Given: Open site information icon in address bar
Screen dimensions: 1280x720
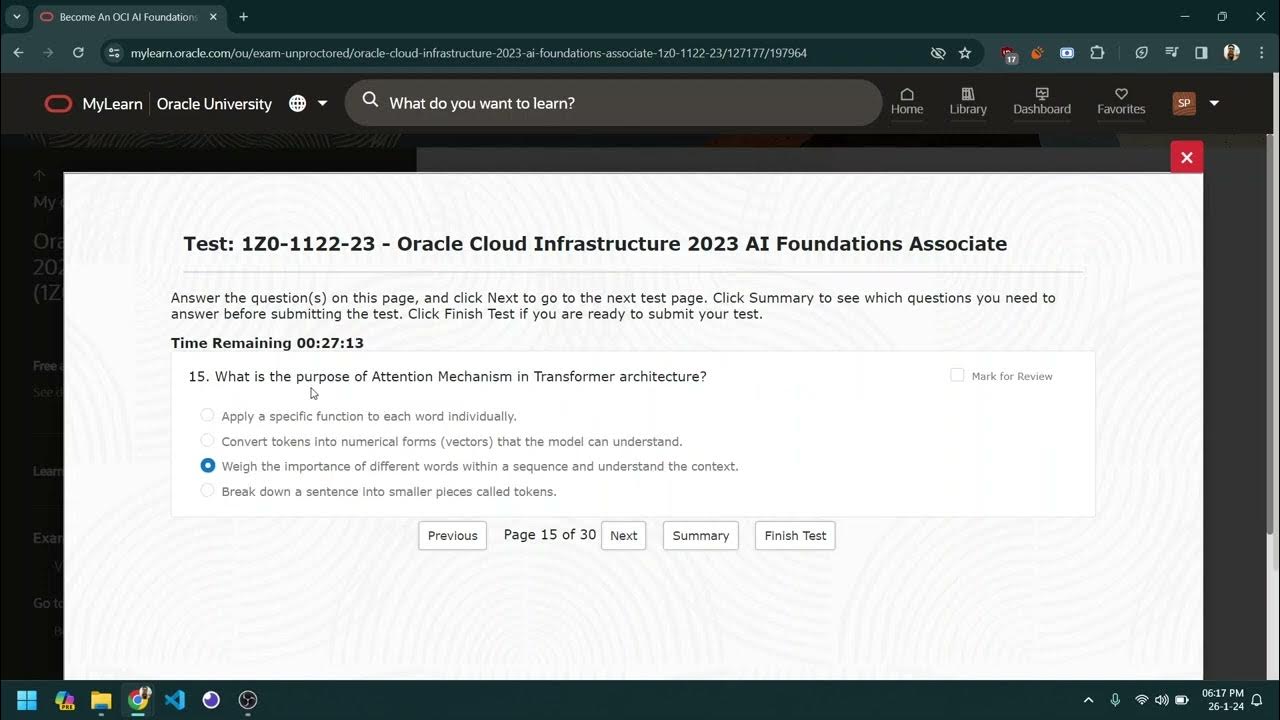Looking at the screenshot, I should 113,53.
